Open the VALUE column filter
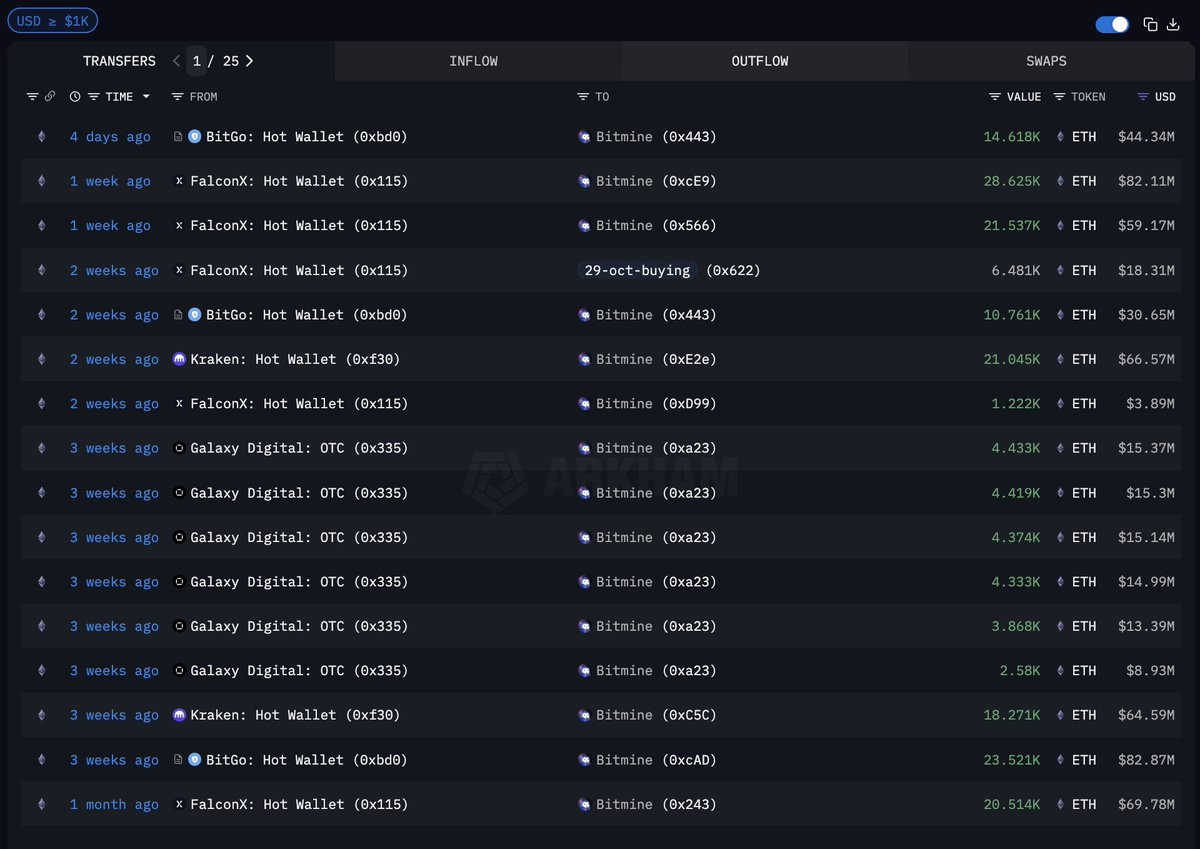Screen dimensions: 1200x849 995,97
